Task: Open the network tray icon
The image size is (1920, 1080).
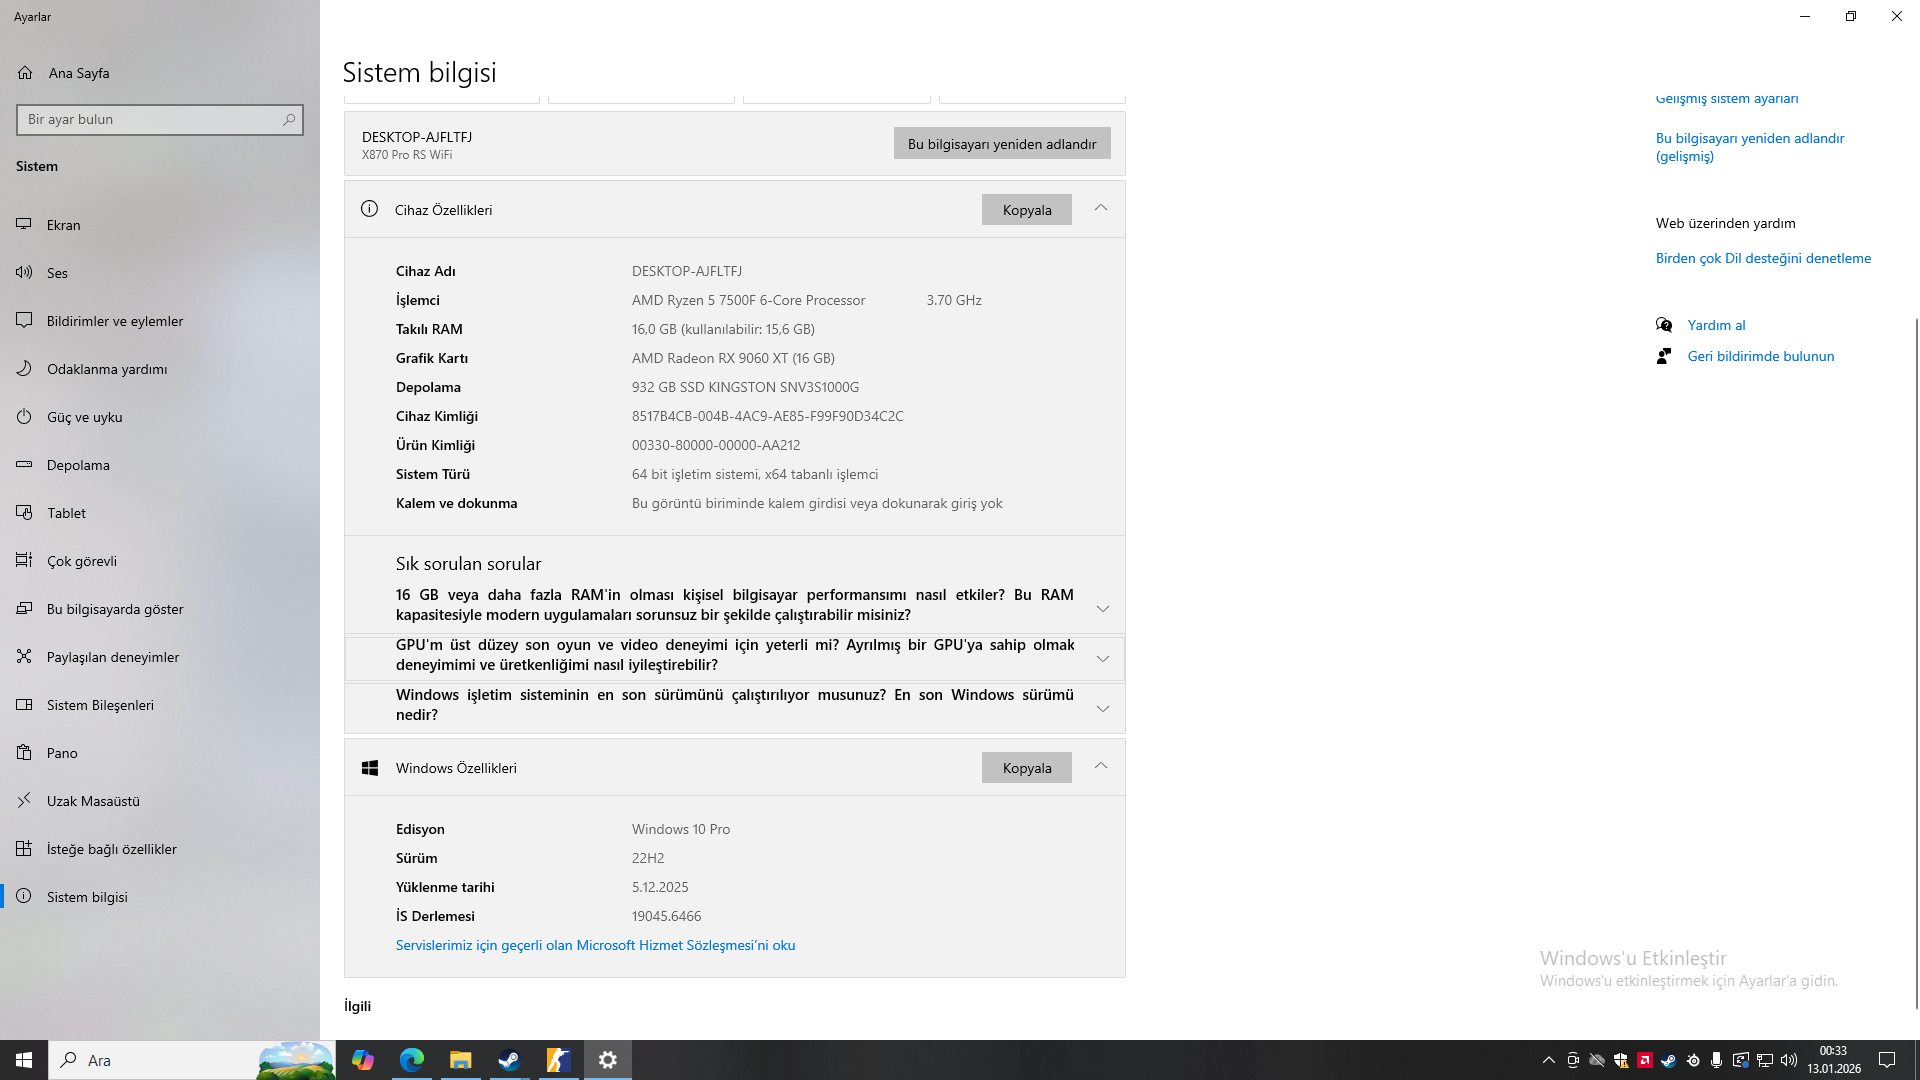Action: click(1765, 1060)
